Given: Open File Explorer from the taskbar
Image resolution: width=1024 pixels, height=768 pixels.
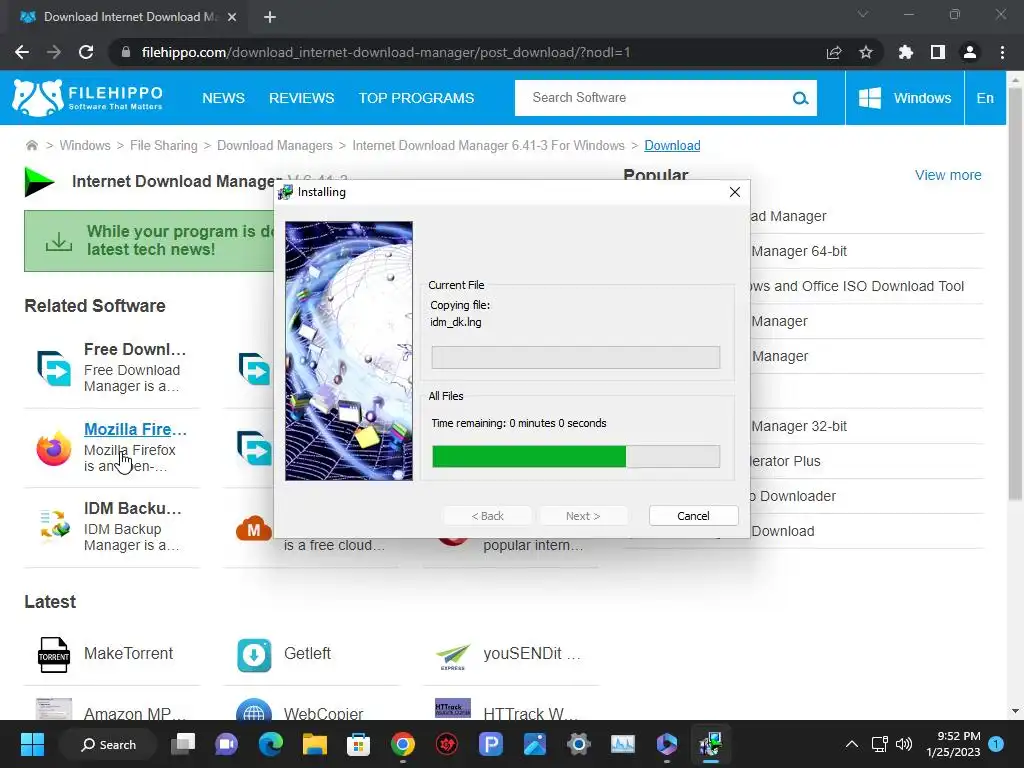Looking at the screenshot, I should point(315,744).
